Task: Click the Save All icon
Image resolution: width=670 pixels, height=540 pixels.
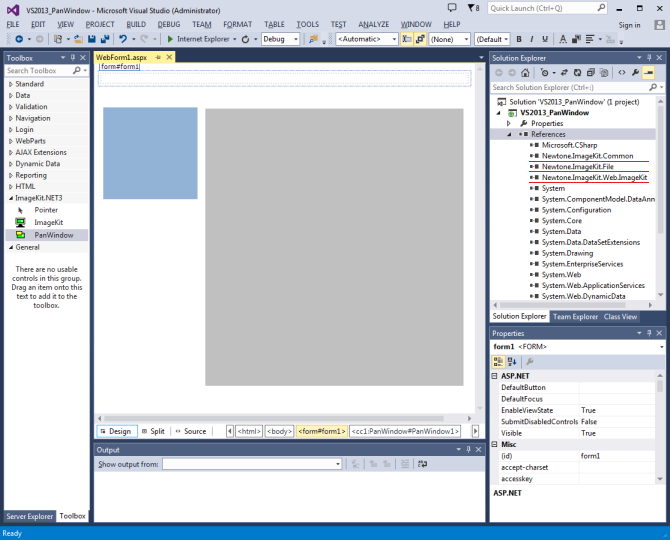Action: [105, 39]
